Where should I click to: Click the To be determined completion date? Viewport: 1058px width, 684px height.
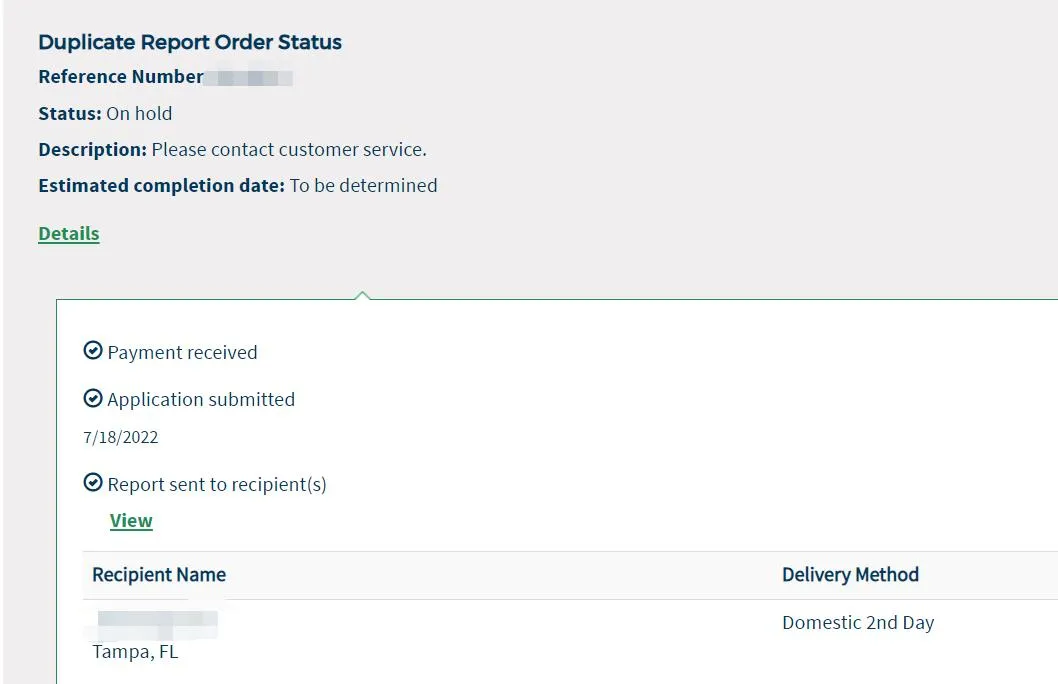[x=363, y=185]
